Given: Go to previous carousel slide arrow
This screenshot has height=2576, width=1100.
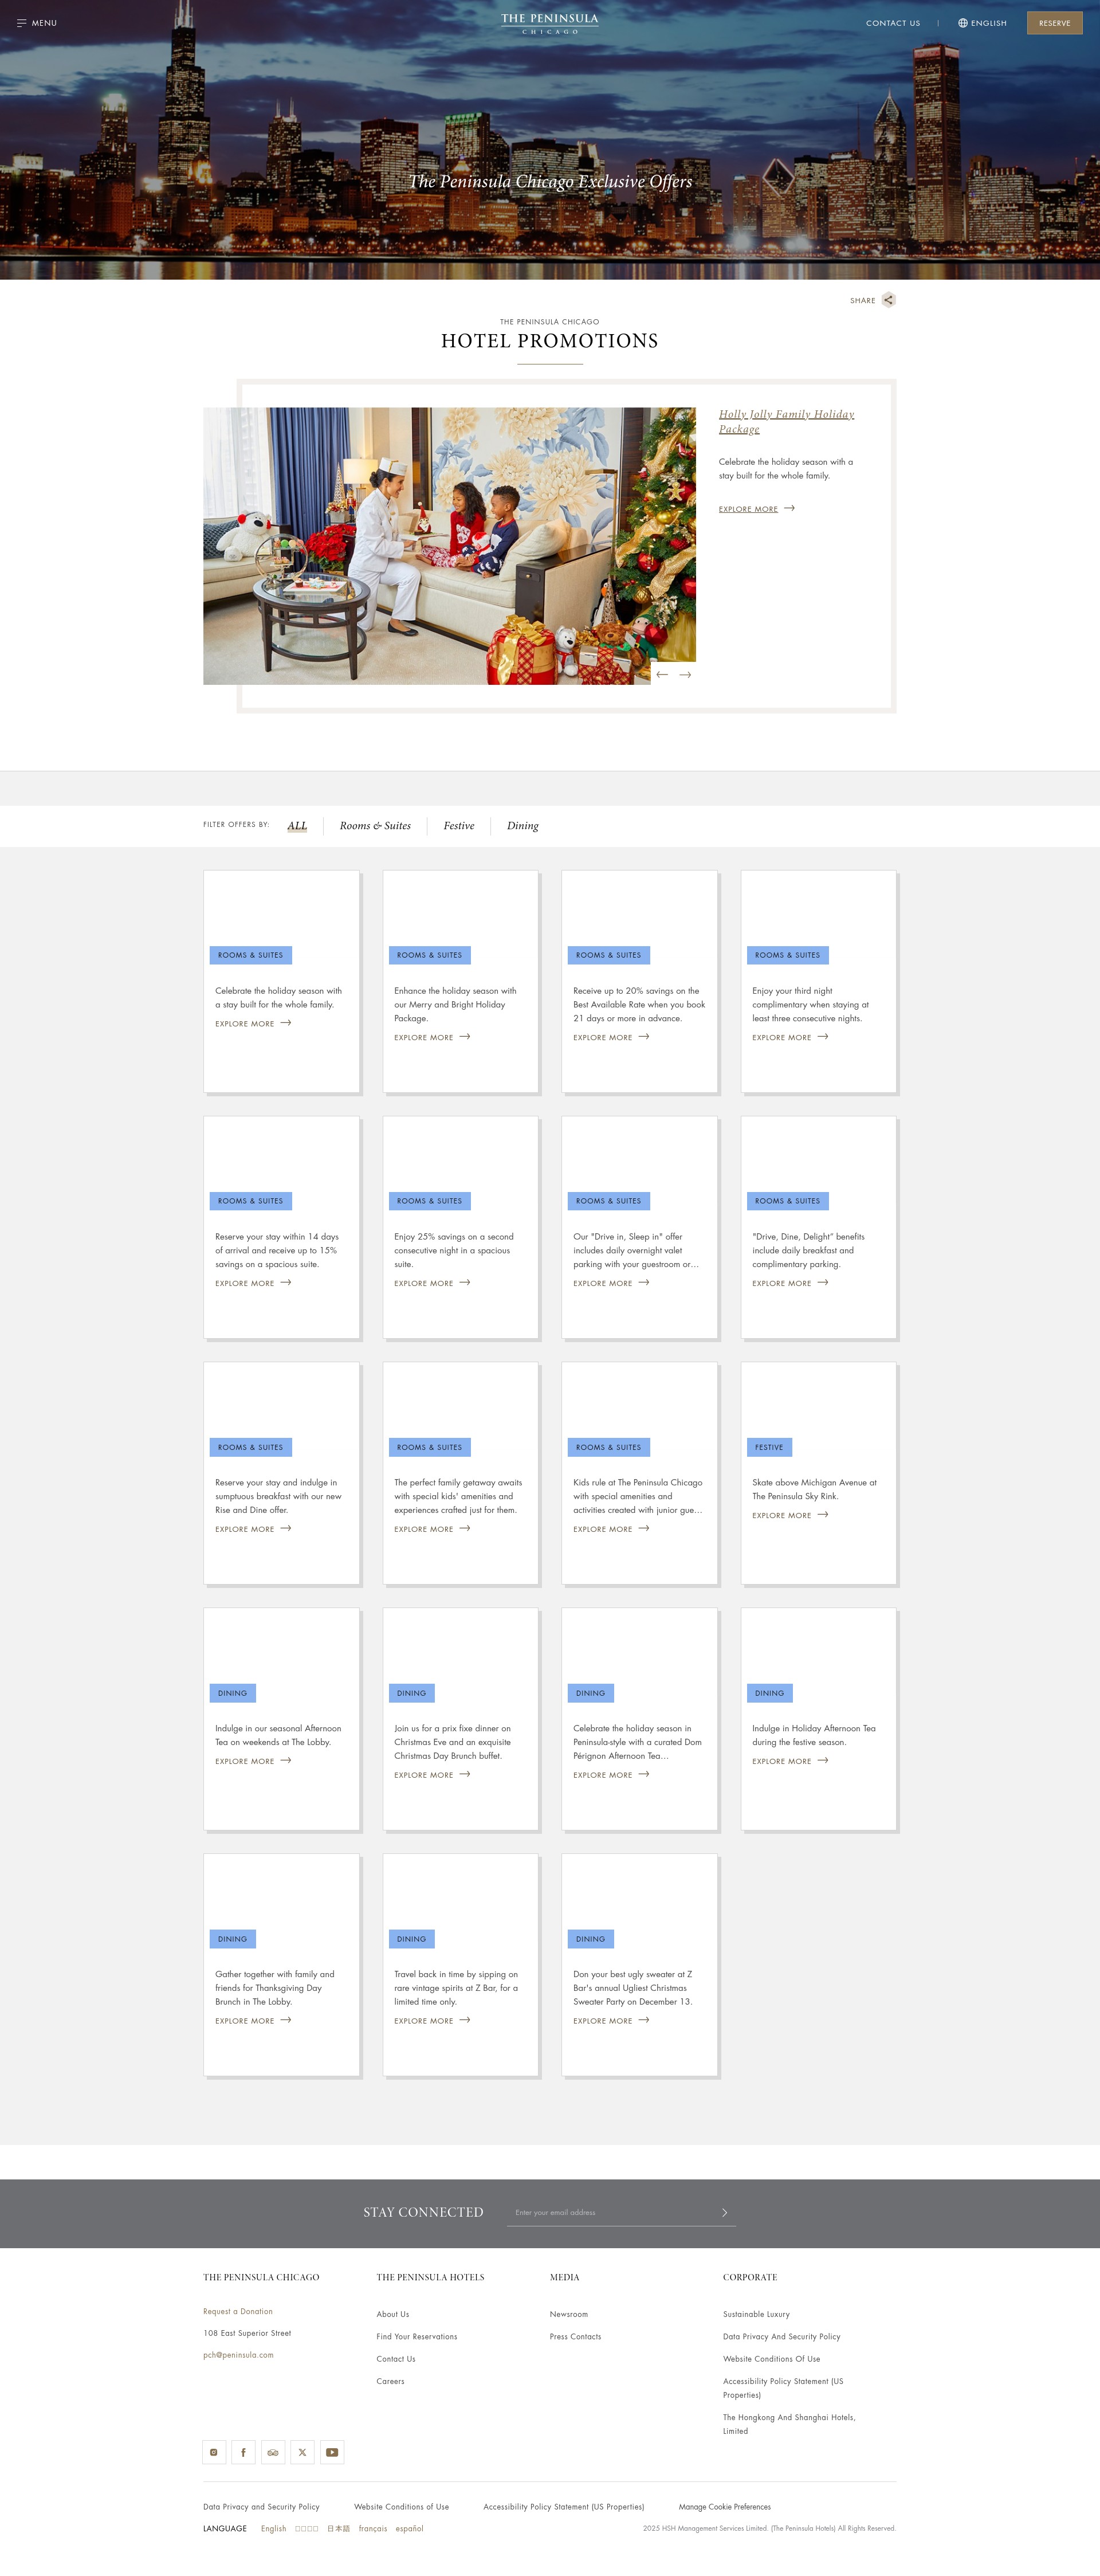Looking at the screenshot, I should 662,675.
